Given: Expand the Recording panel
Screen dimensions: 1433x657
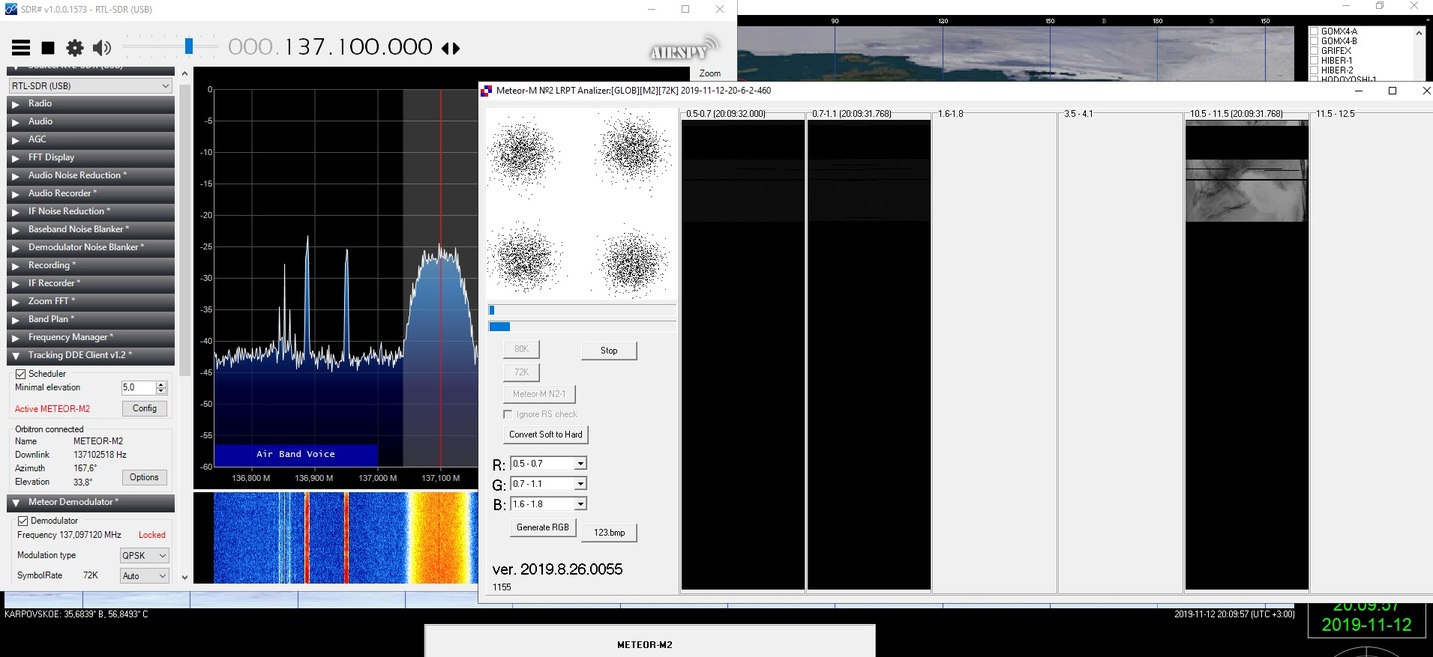Looking at the screenshot, I should [90, 266].
